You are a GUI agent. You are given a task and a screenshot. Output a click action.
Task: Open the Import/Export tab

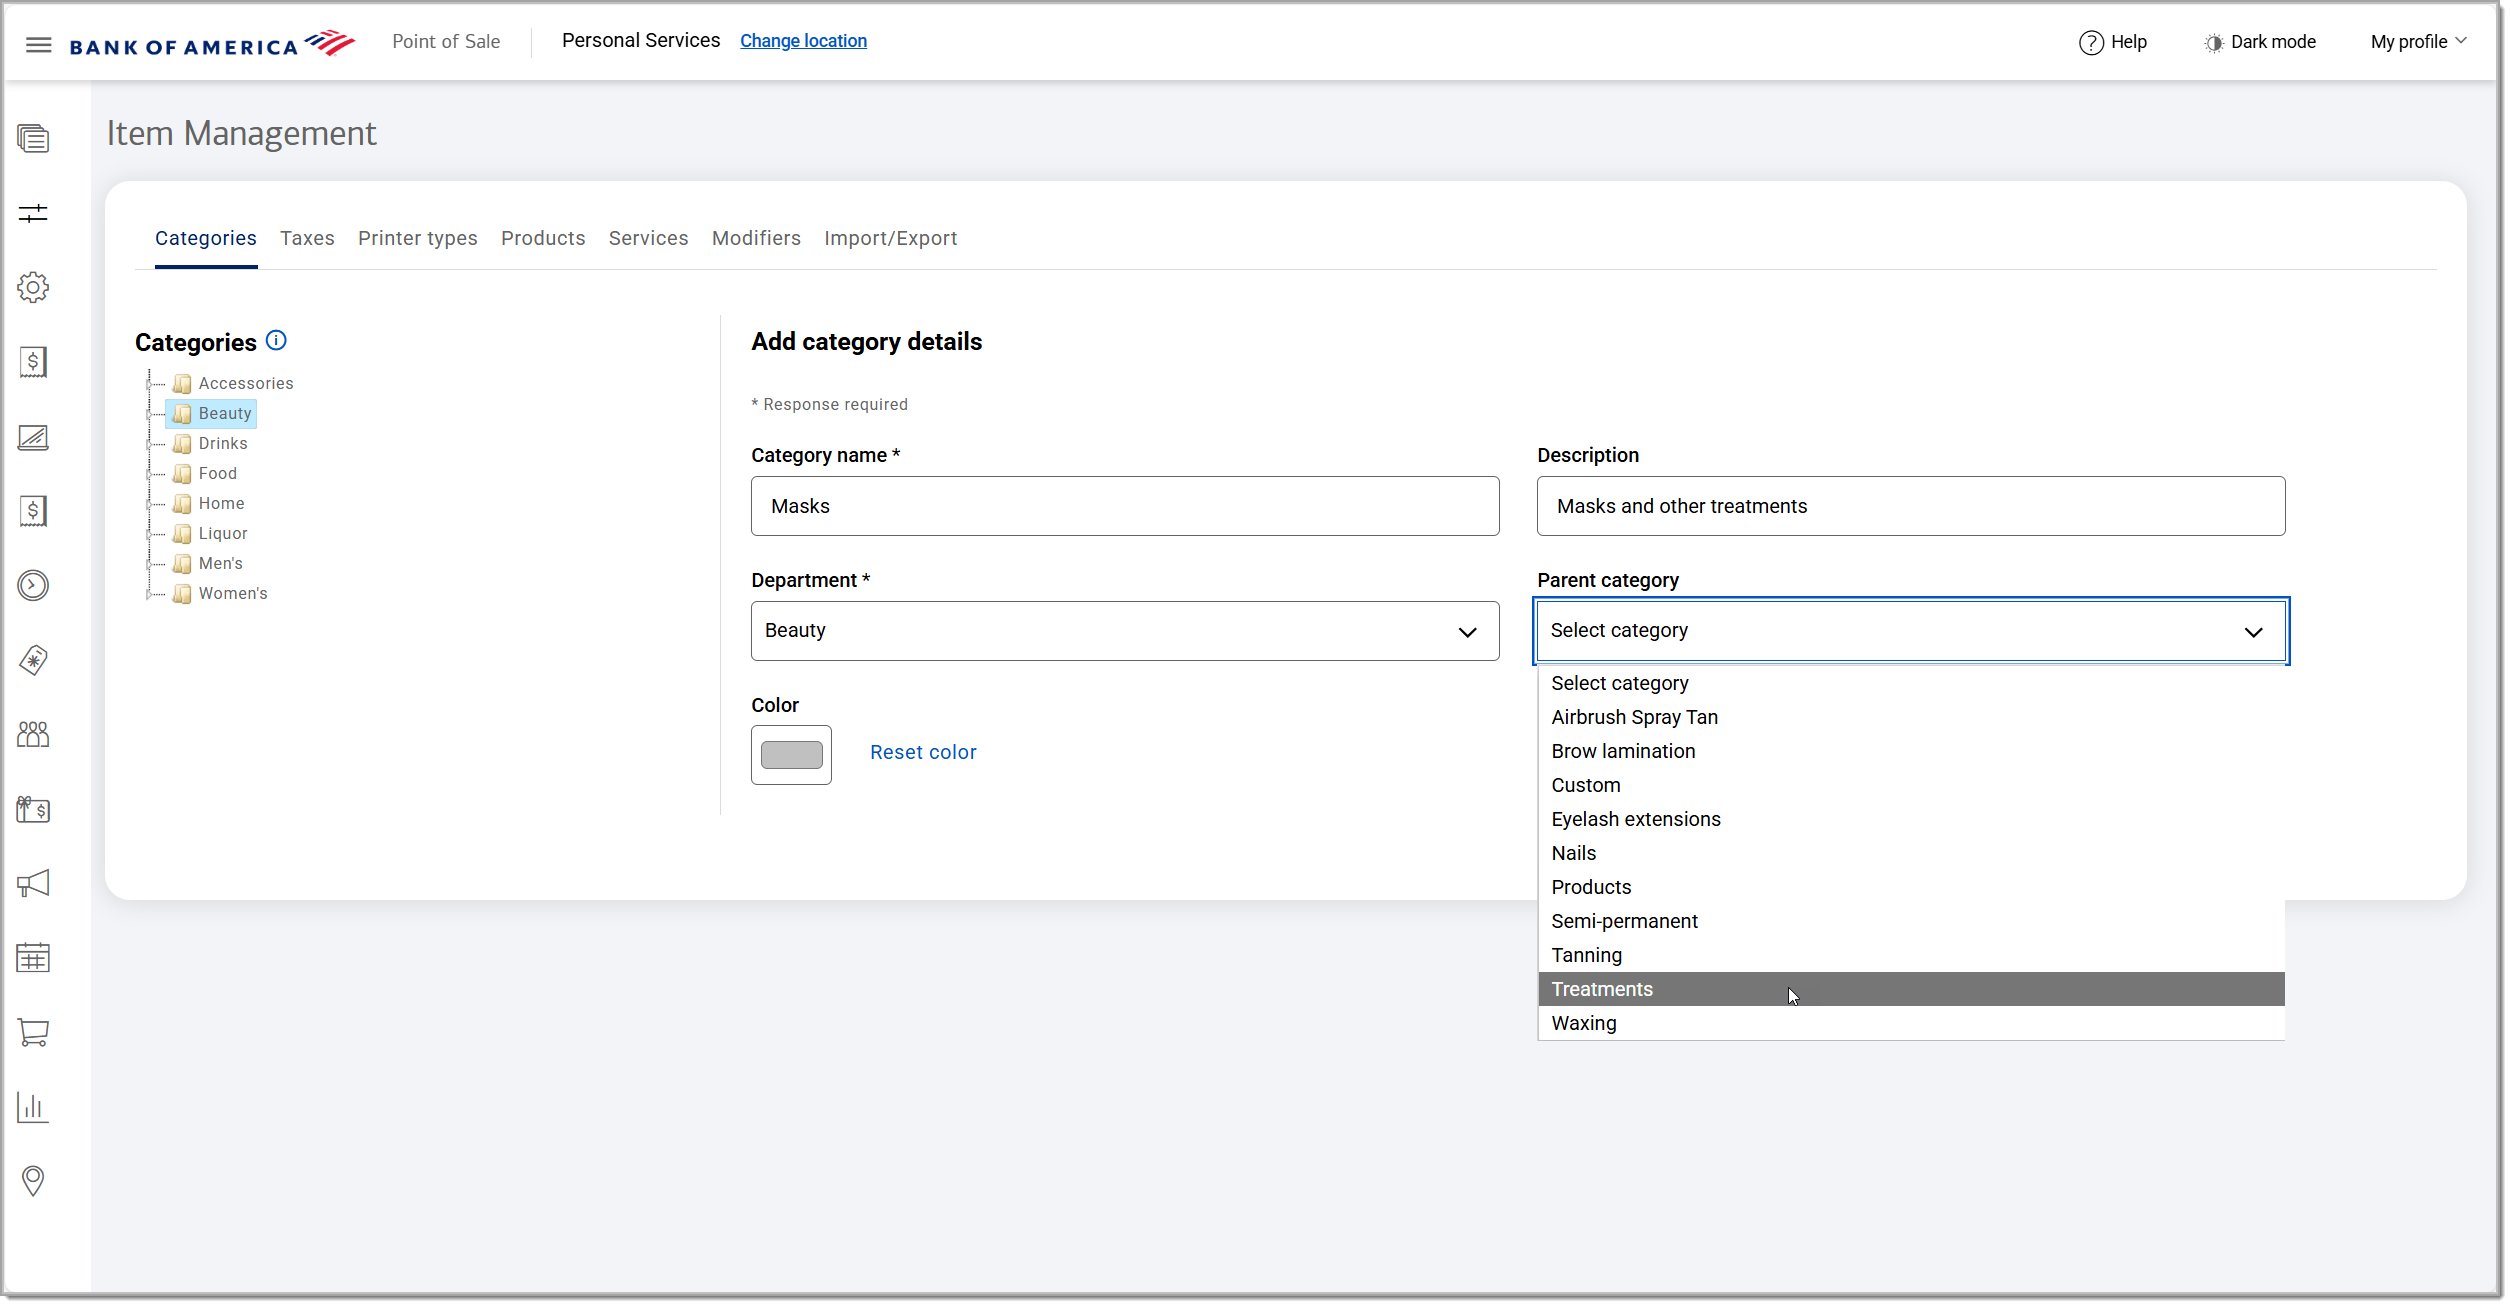[x=890, y=238]
